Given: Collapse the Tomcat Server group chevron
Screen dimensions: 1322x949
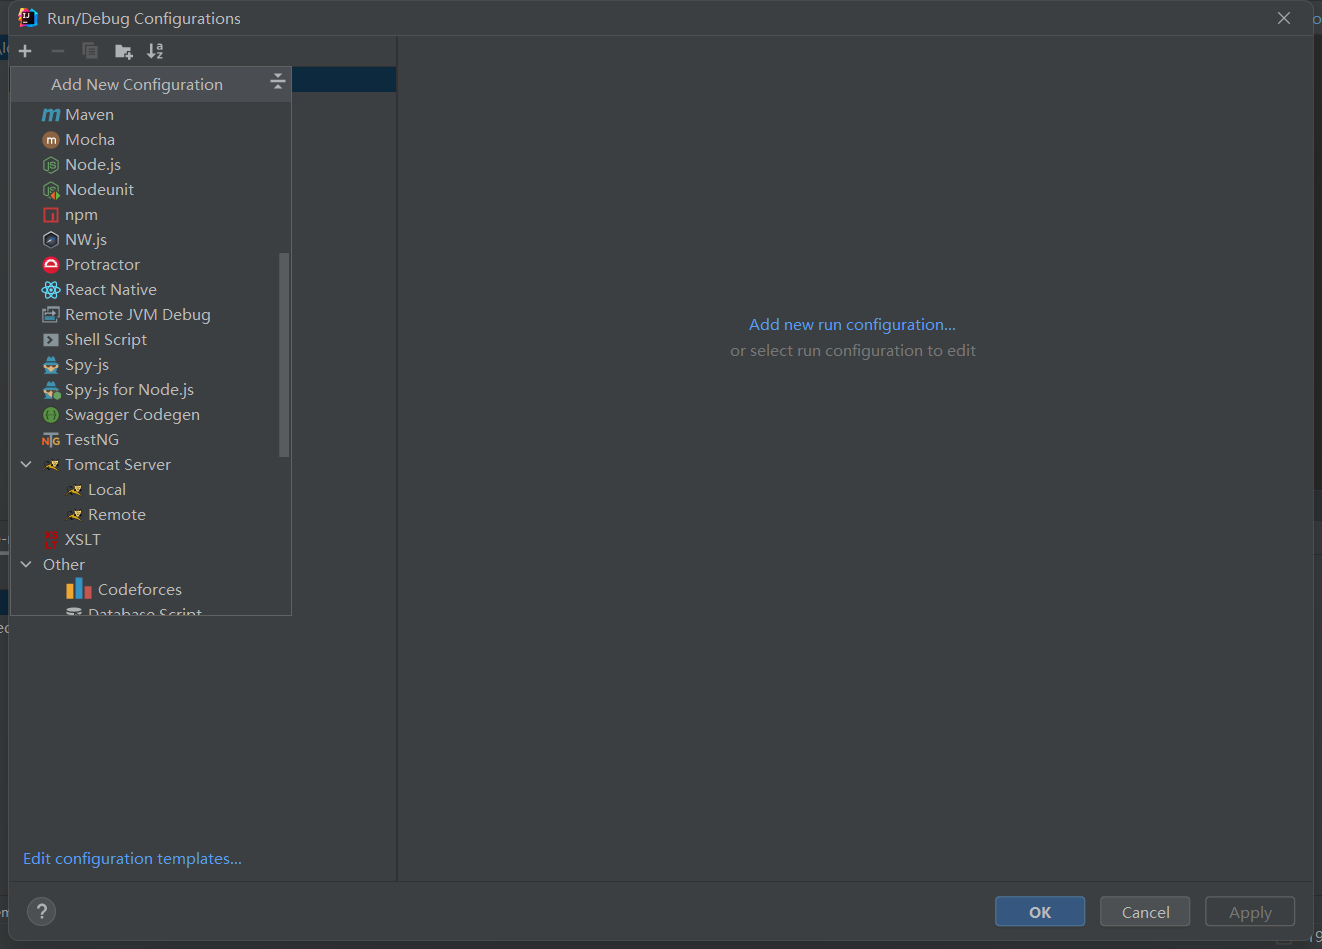Looking at the screenshot, I should (26, 465).
